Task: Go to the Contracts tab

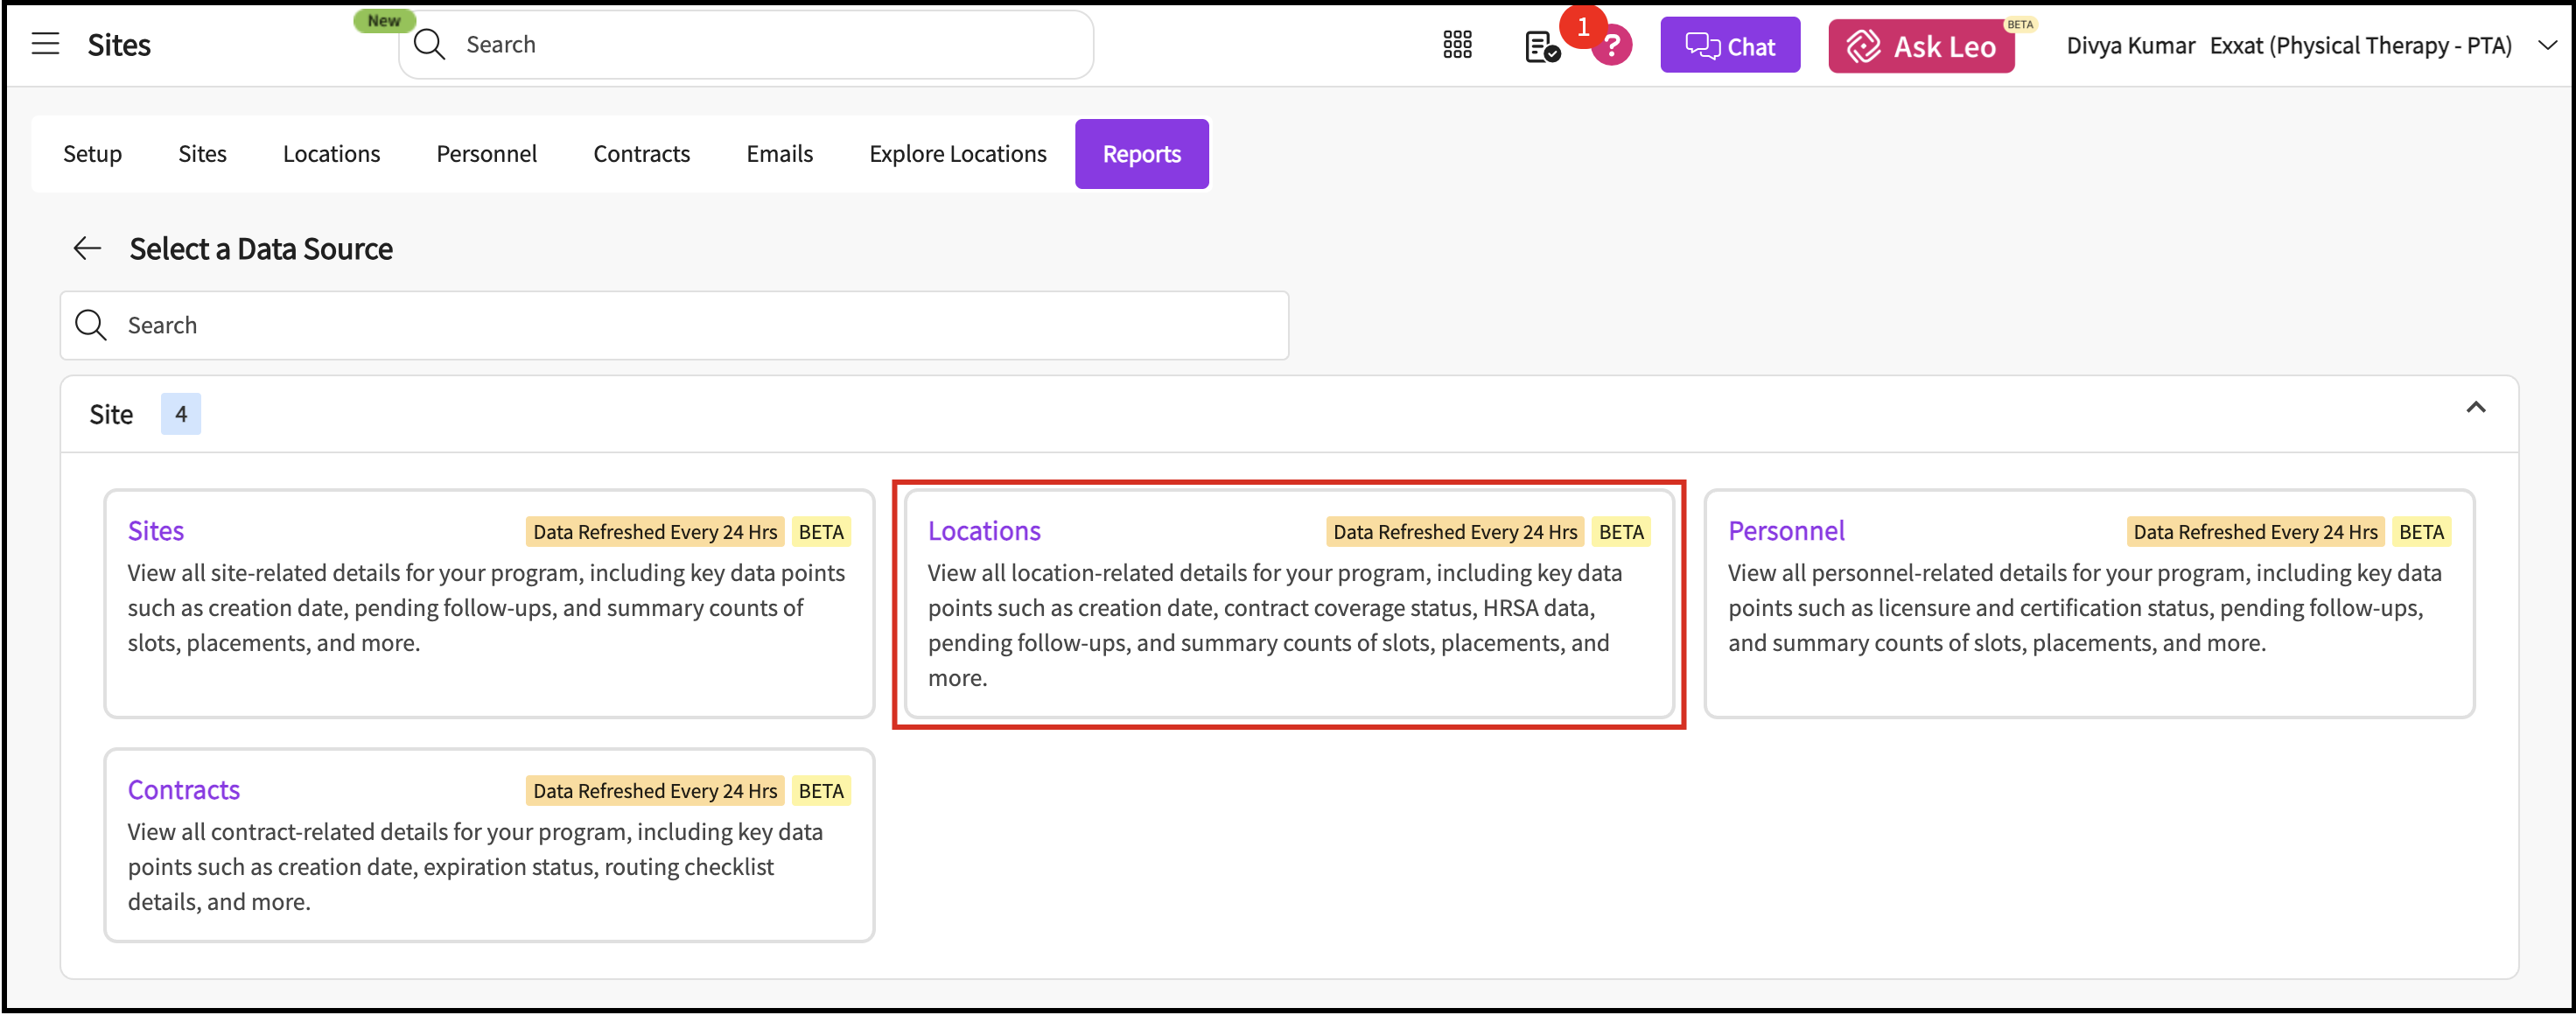Action: 641,154
